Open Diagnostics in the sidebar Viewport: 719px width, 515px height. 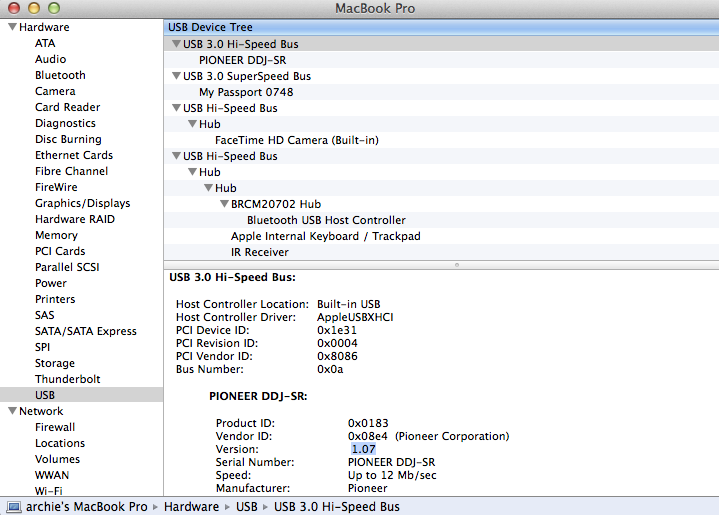point(65,123)
